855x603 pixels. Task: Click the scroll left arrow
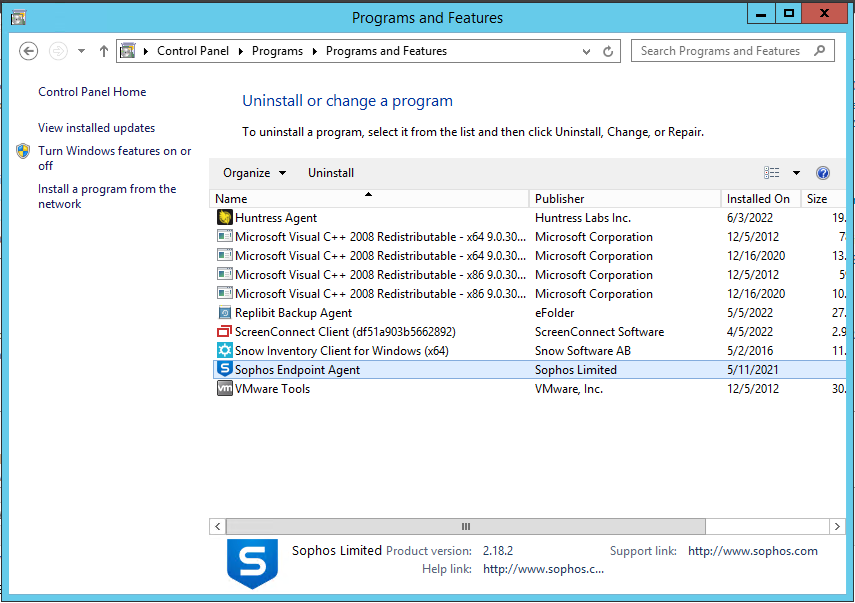tap(218, 526)
